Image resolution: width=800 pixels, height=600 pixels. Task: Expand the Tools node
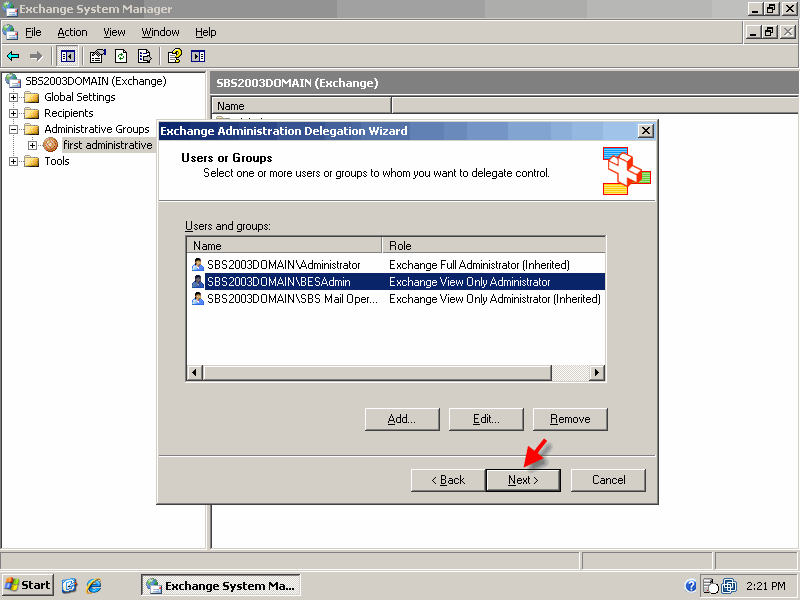coord(14,161)
